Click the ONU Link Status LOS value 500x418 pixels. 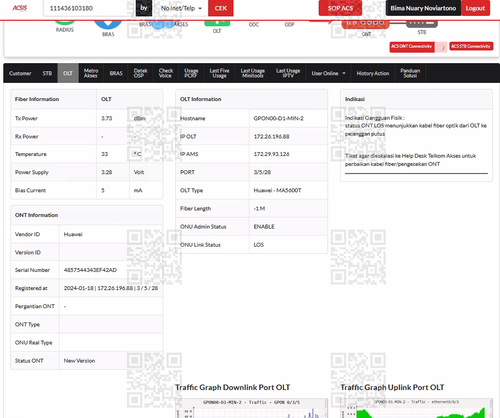point(259,245)
